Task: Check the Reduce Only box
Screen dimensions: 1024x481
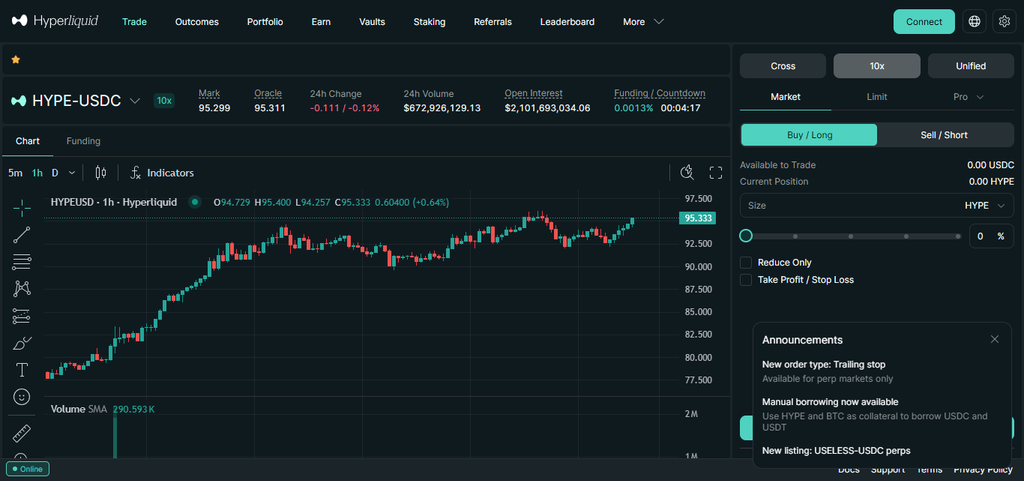Action: [x=746, y=262]
